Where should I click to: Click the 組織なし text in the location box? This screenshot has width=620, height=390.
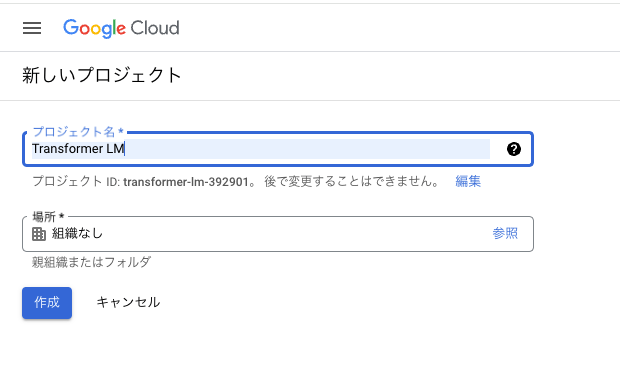(78, 233)
